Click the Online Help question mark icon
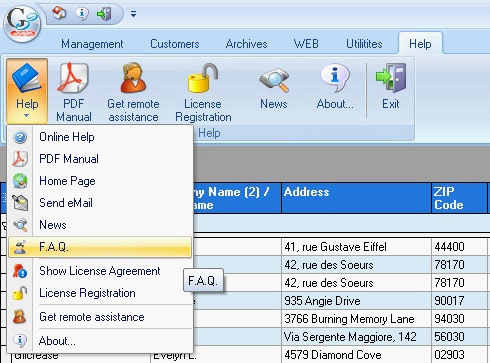The height and width of the screenshot is (363, 490). coord(20,137)
